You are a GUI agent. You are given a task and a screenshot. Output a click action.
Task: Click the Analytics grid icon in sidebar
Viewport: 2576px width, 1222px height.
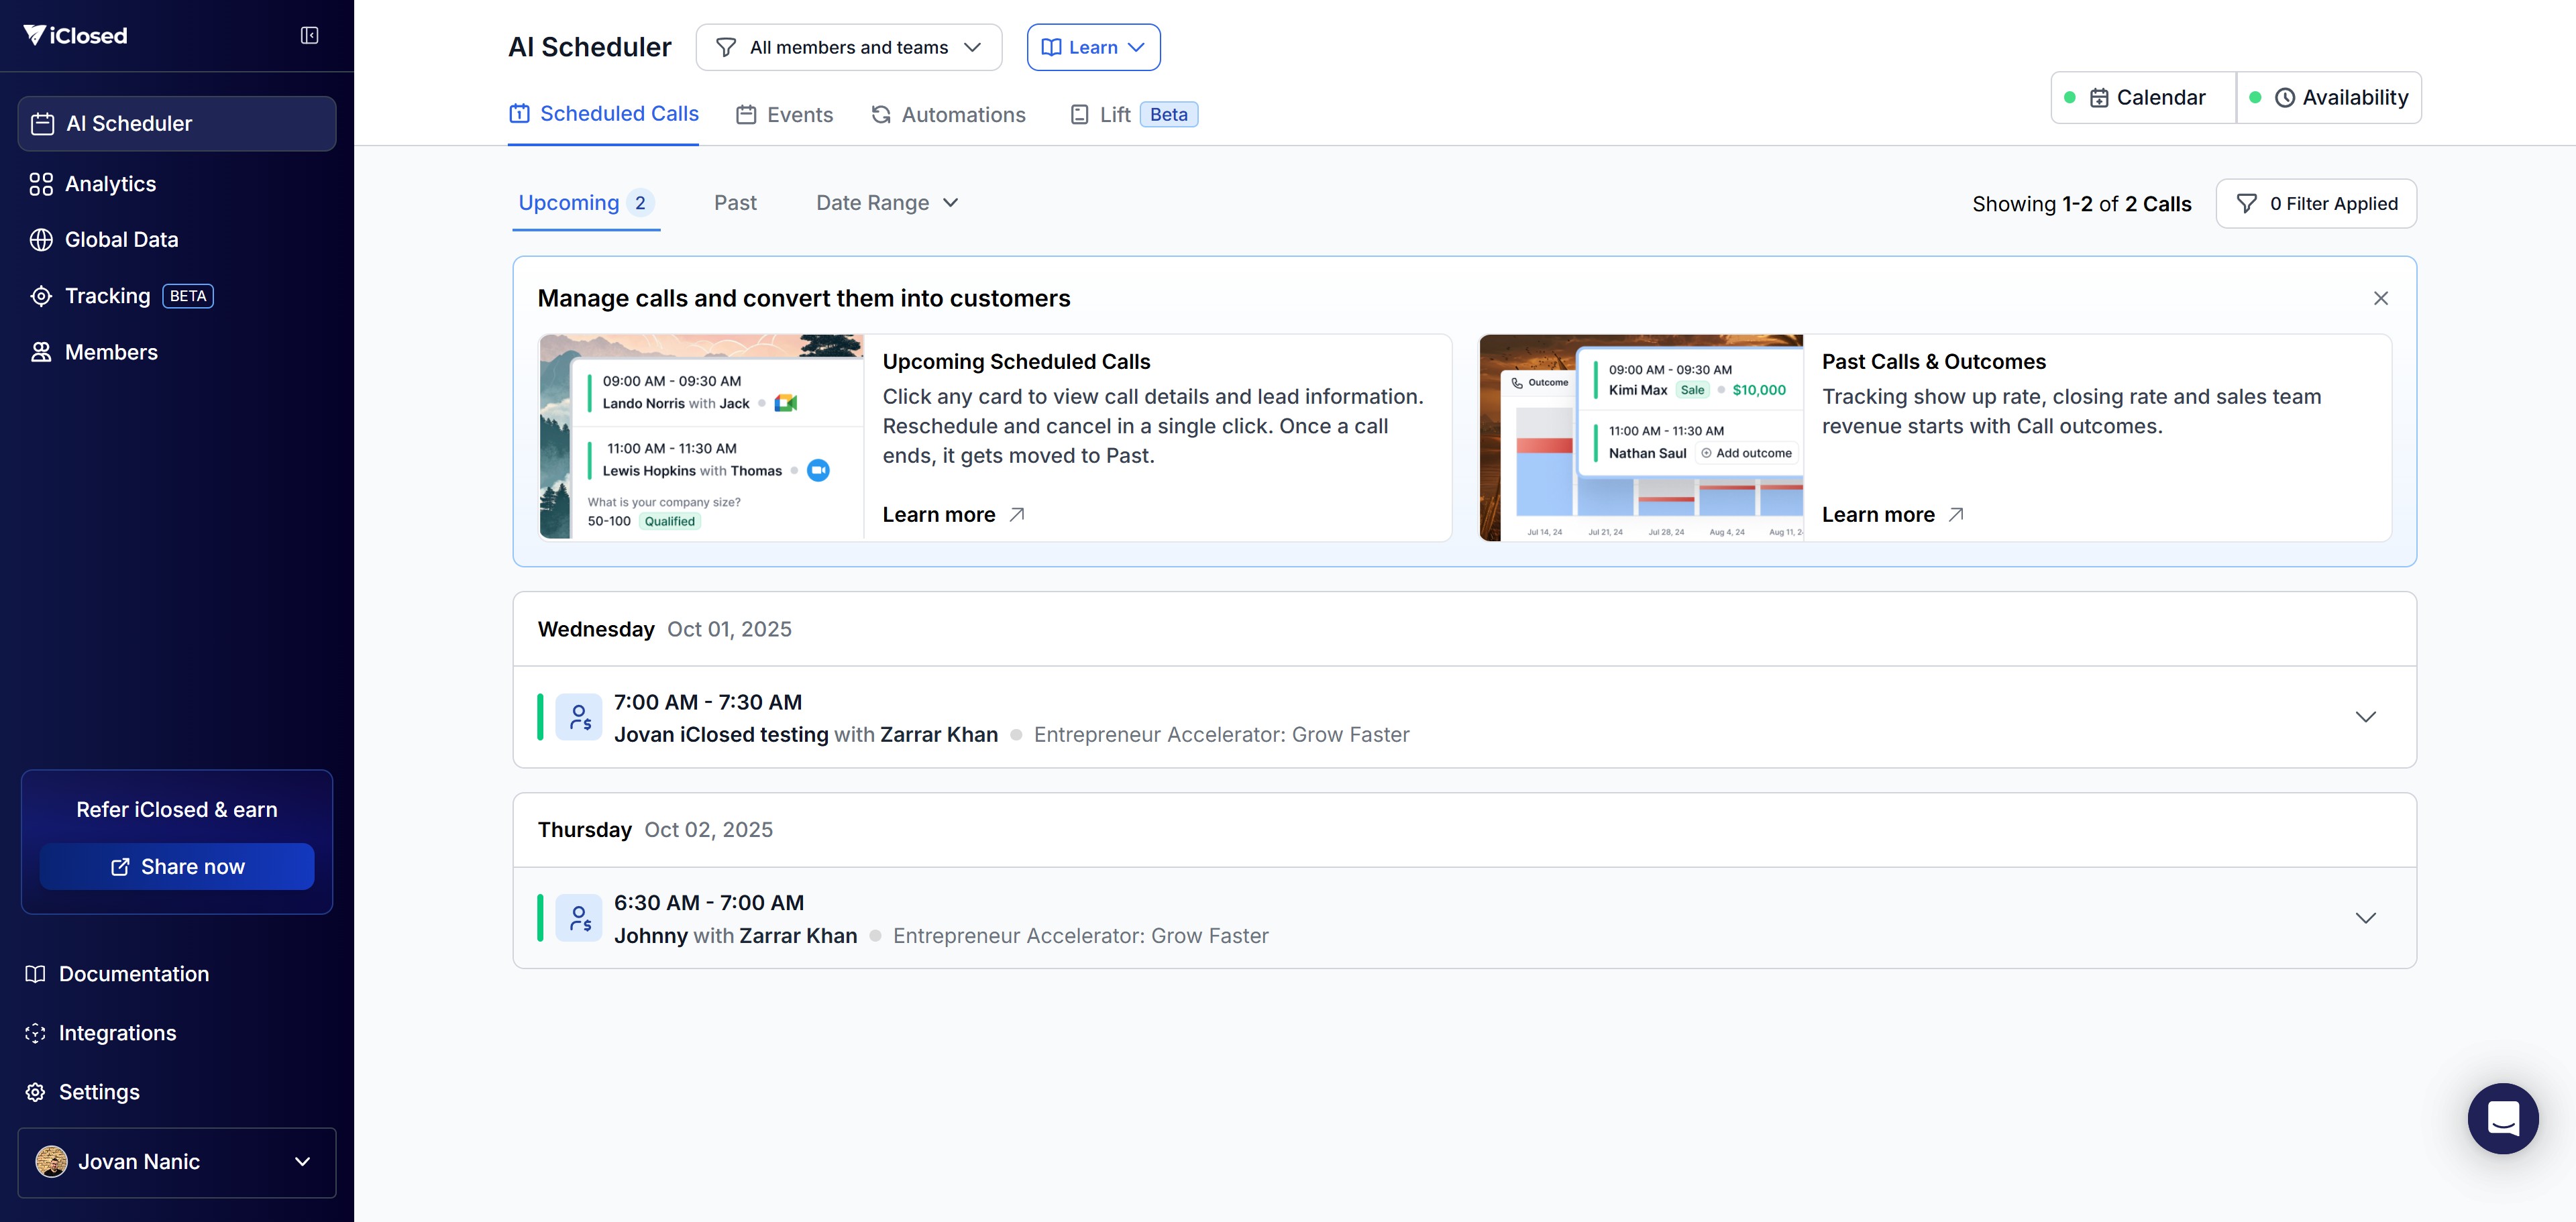pyautogui.click(x=41, y=184)
